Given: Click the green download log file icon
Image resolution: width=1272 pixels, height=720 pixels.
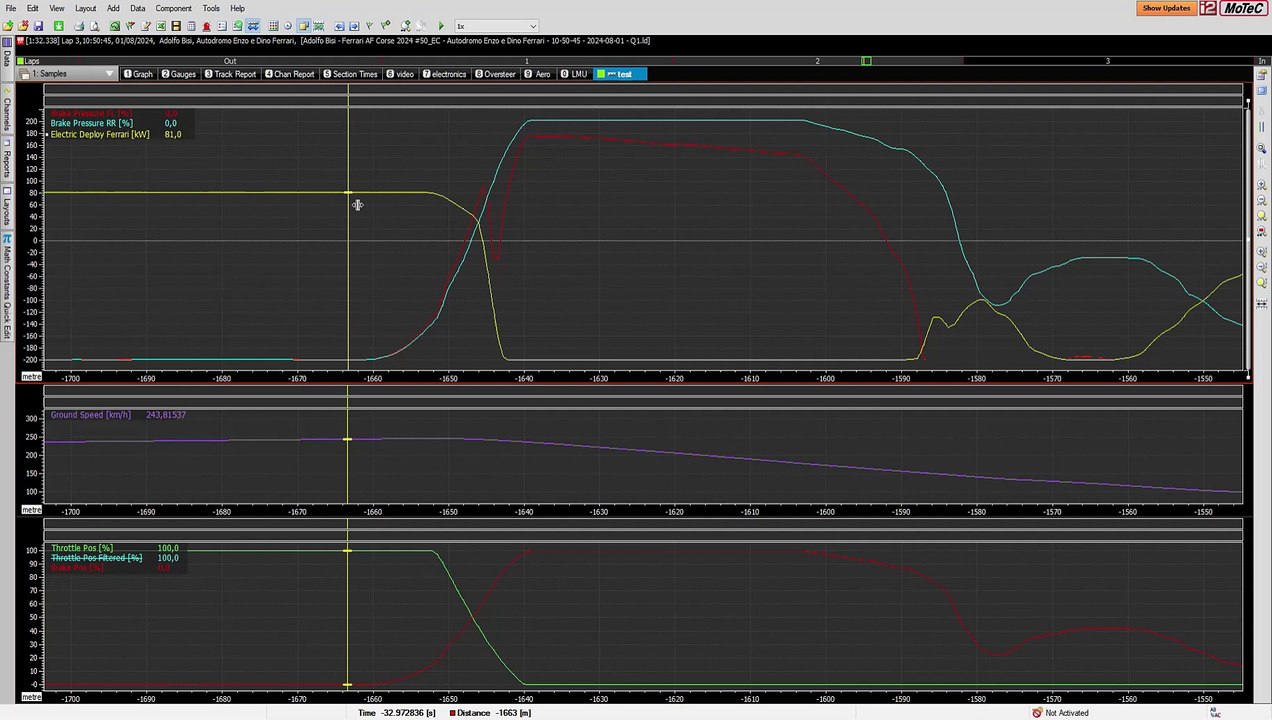Looking at the screenshot, I should tap(59, 26).
